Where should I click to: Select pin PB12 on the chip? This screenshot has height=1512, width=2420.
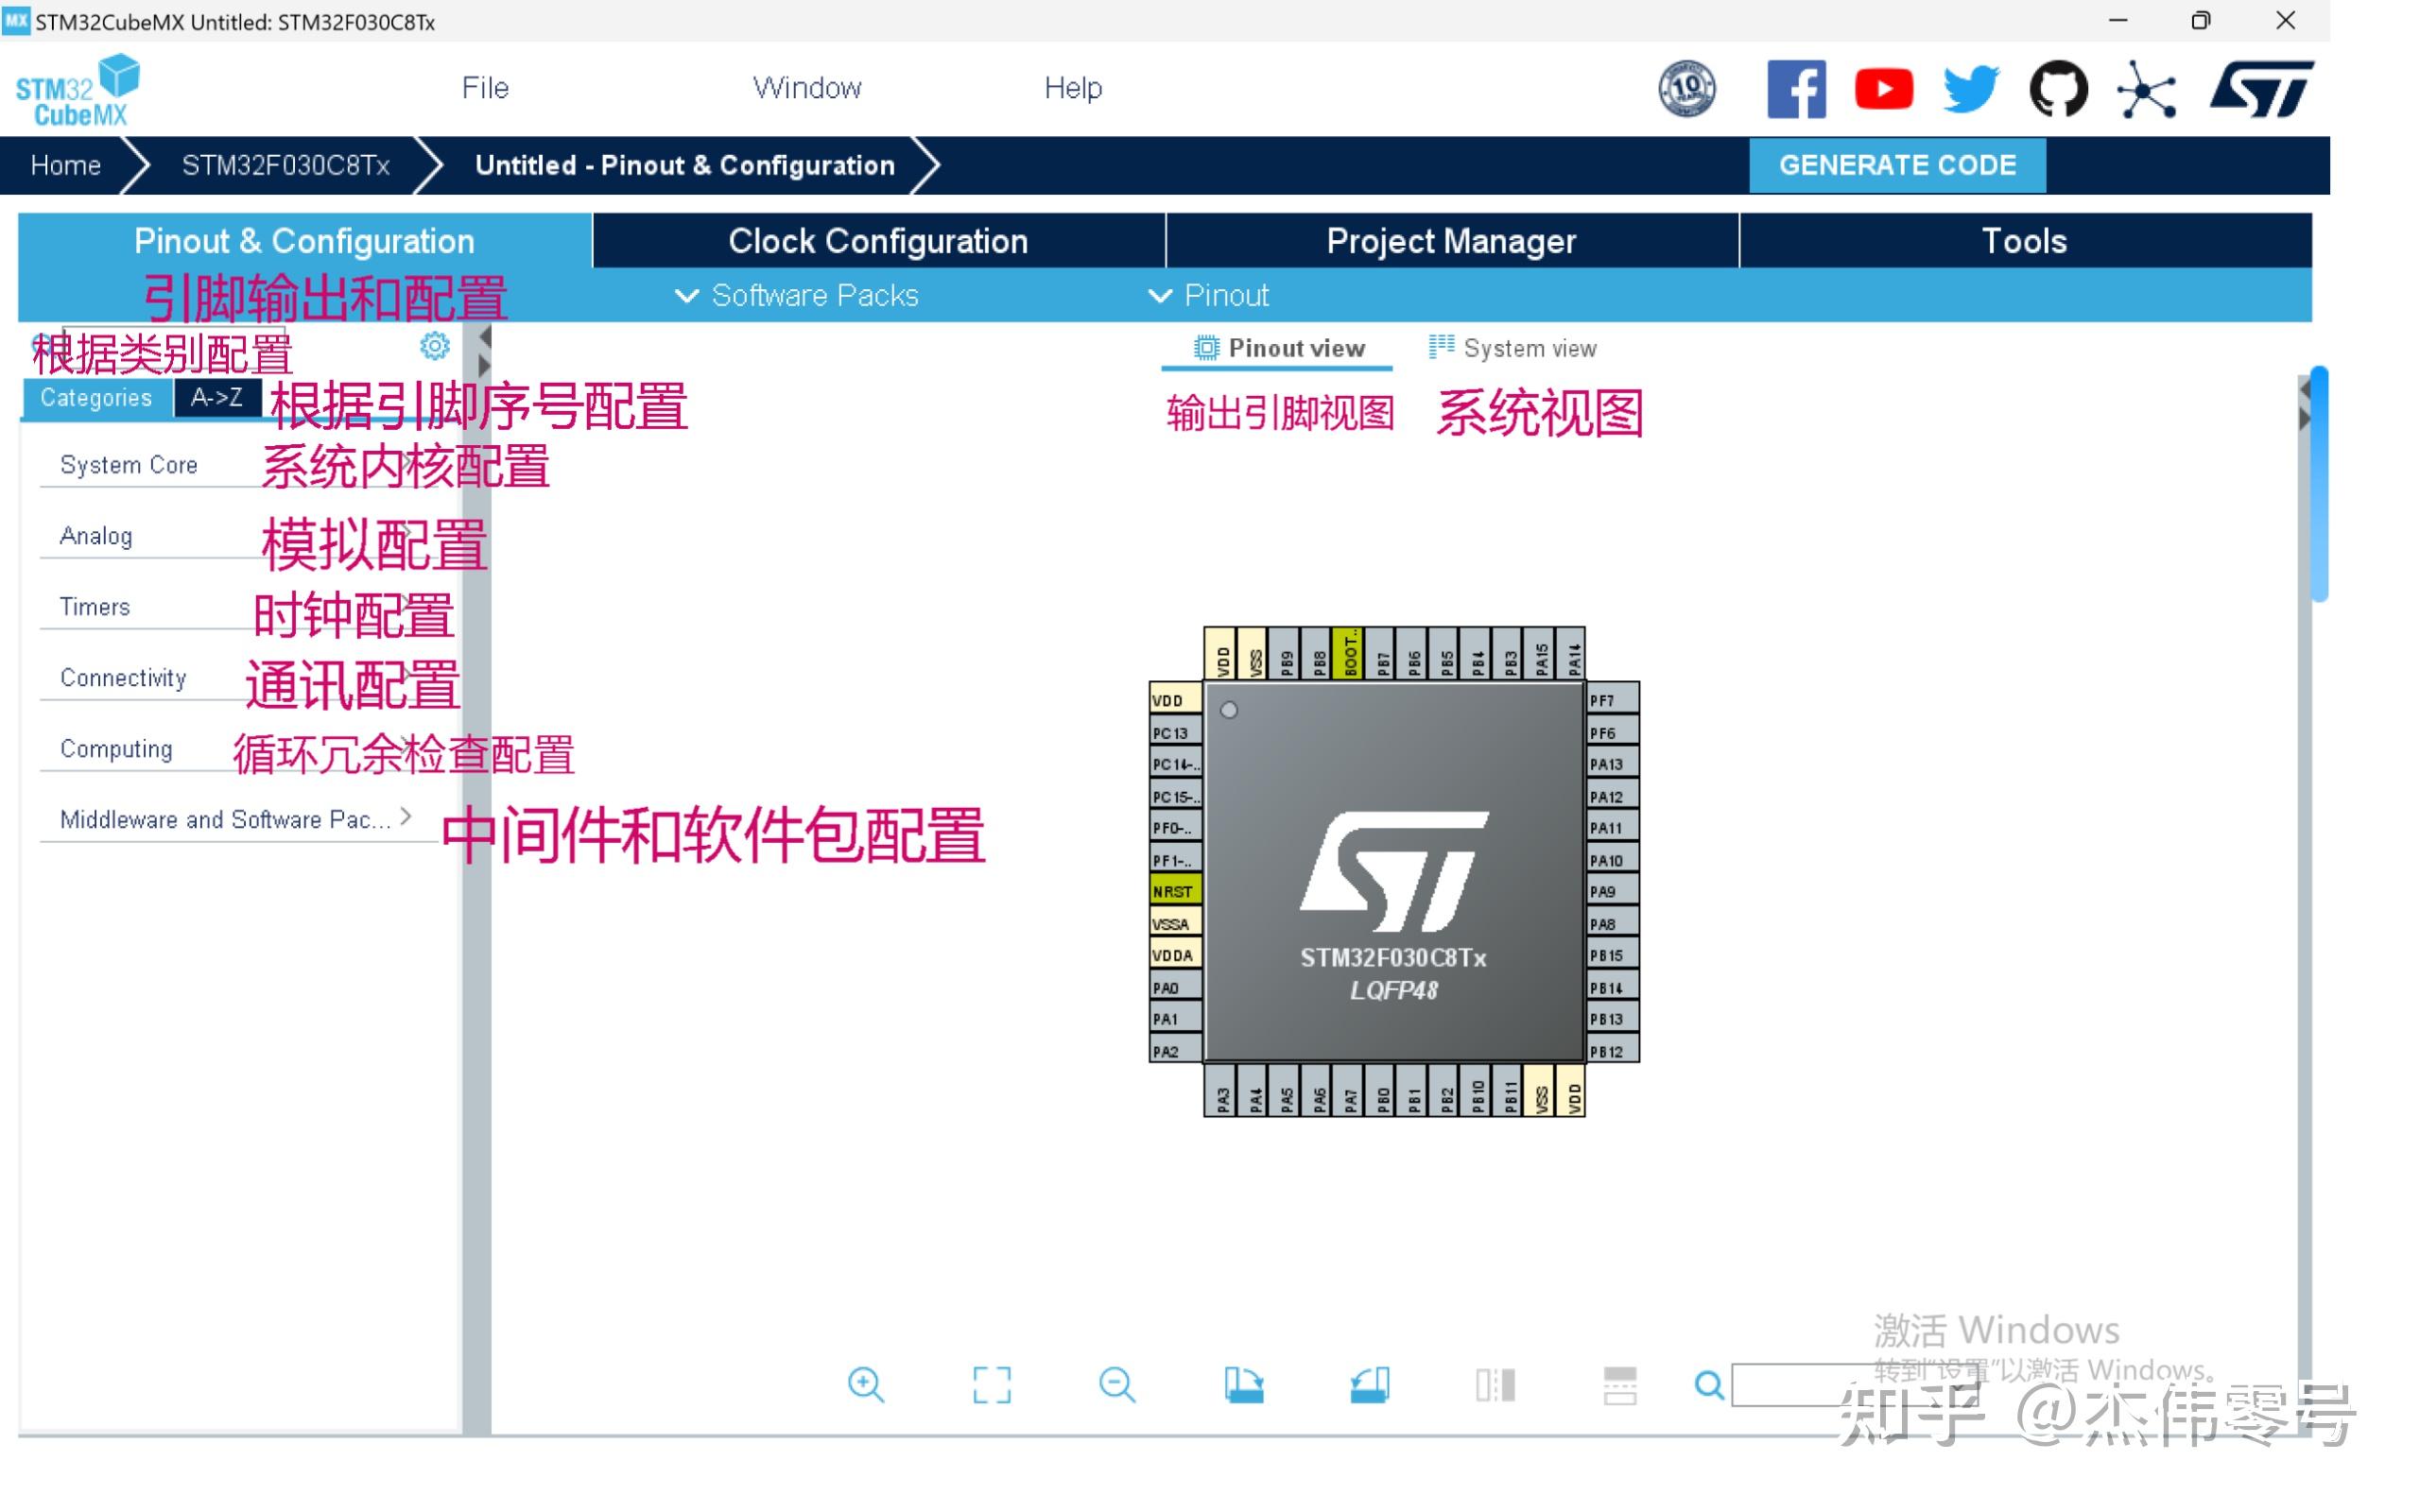pos(1612,1051)
